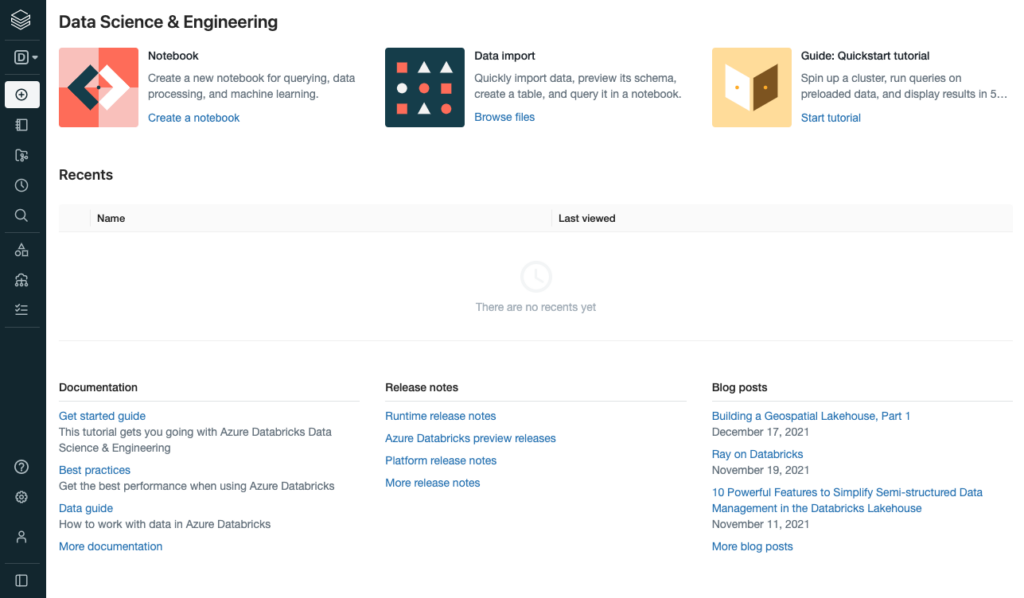Open the Create menu with the plus icon

[x=21, y=94]
